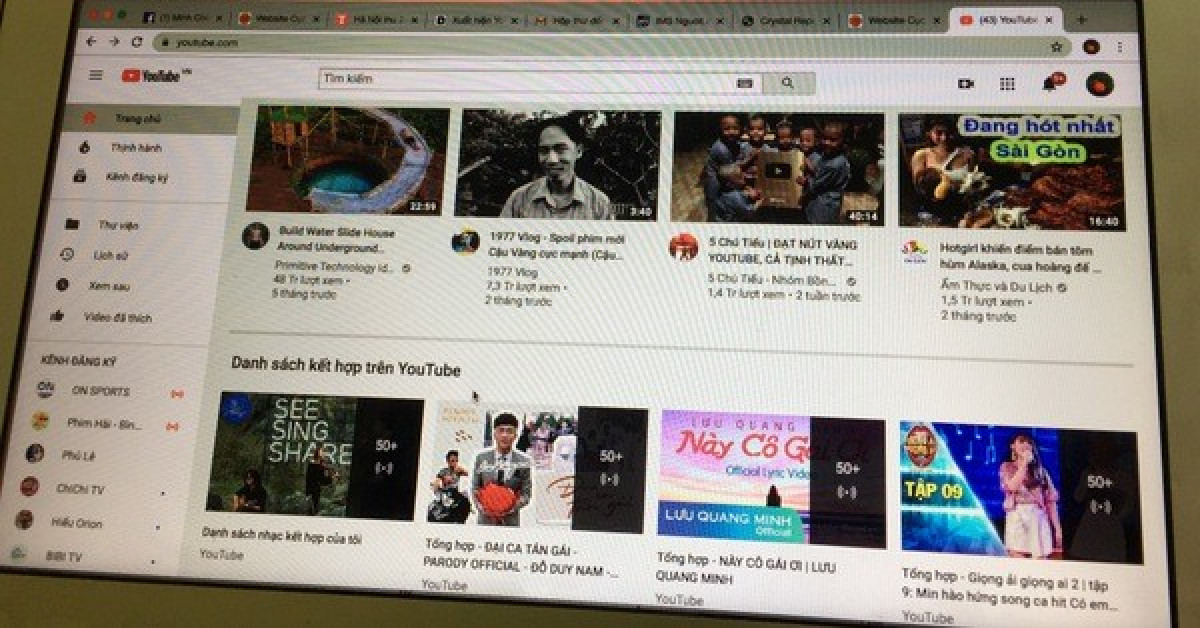Click the ON SPORTS channel avatar
The width and height of the screenshot is (1200, 628).
click(x=45, y=390)
